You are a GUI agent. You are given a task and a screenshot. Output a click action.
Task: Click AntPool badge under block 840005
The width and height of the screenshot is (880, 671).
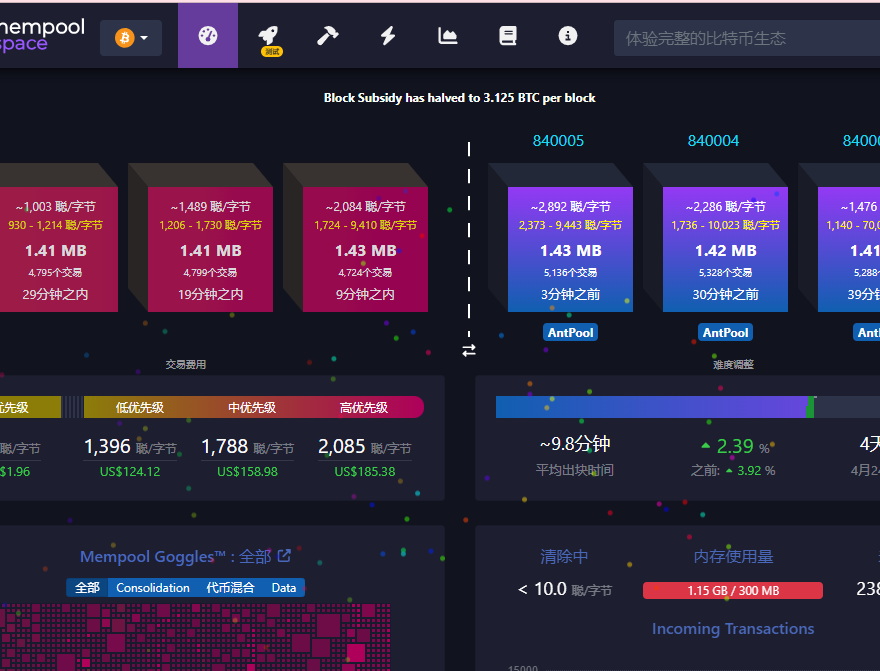click(570, 333)
